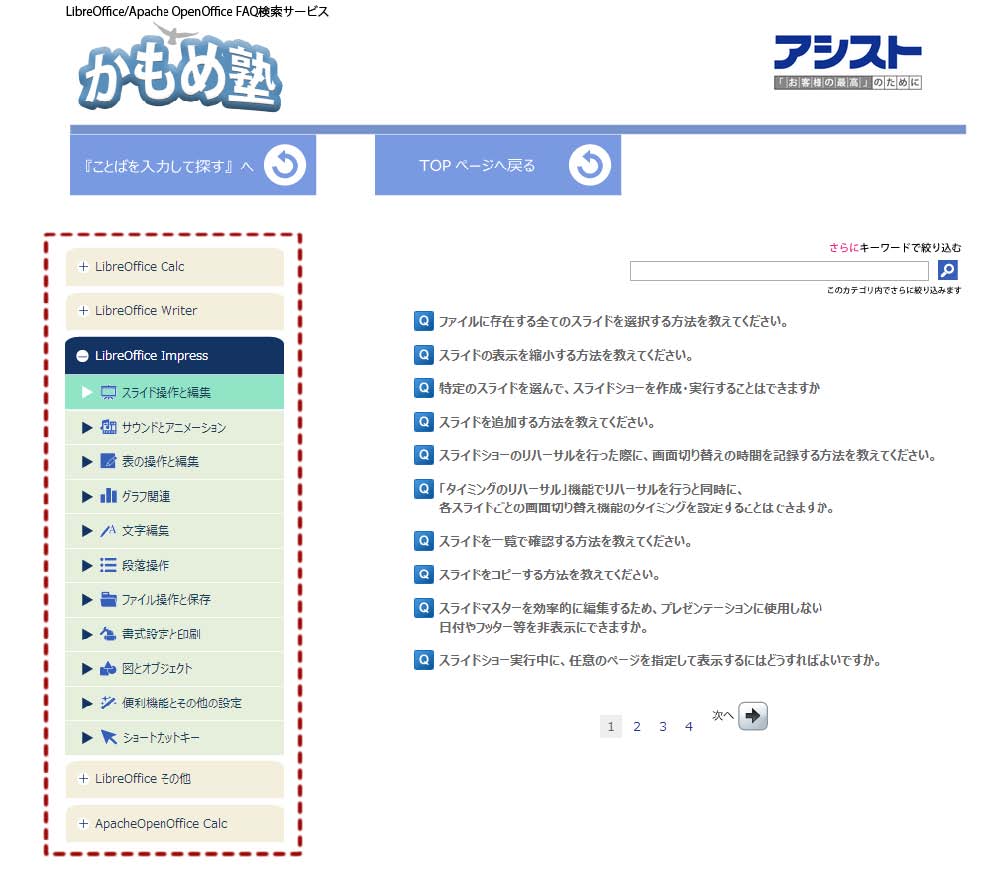Click the keyword narrowing search field

point(779,271)
